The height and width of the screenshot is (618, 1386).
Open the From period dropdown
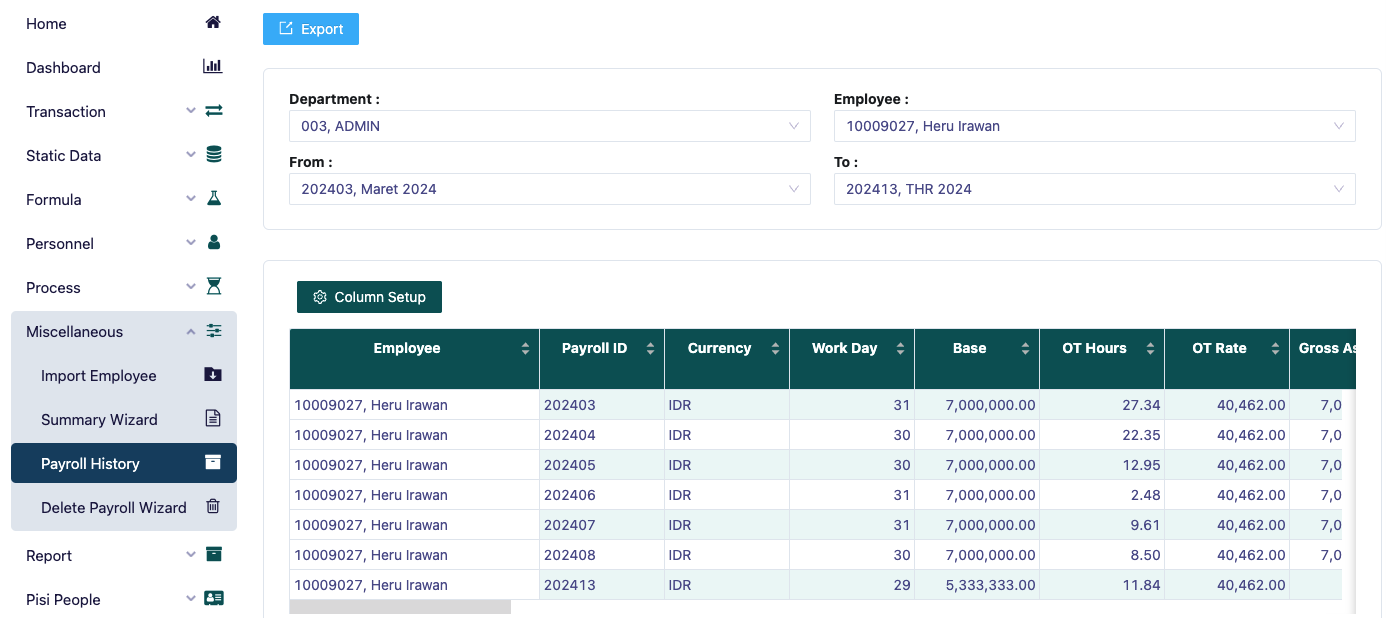tap(550, 189)
